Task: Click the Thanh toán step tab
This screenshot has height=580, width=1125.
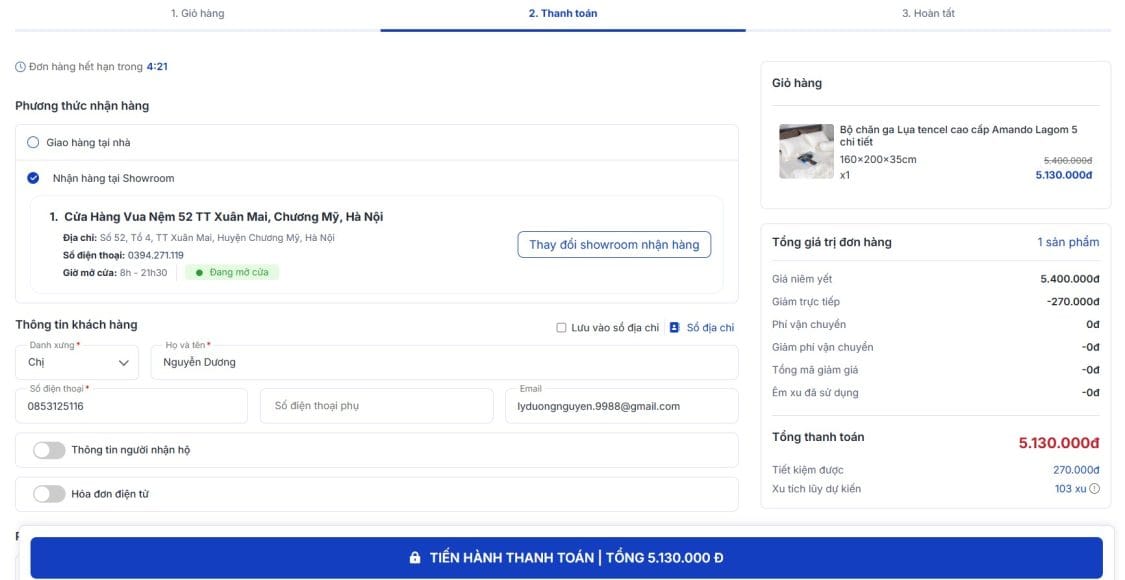Action: pyautogui.click(x=562, y=14)
